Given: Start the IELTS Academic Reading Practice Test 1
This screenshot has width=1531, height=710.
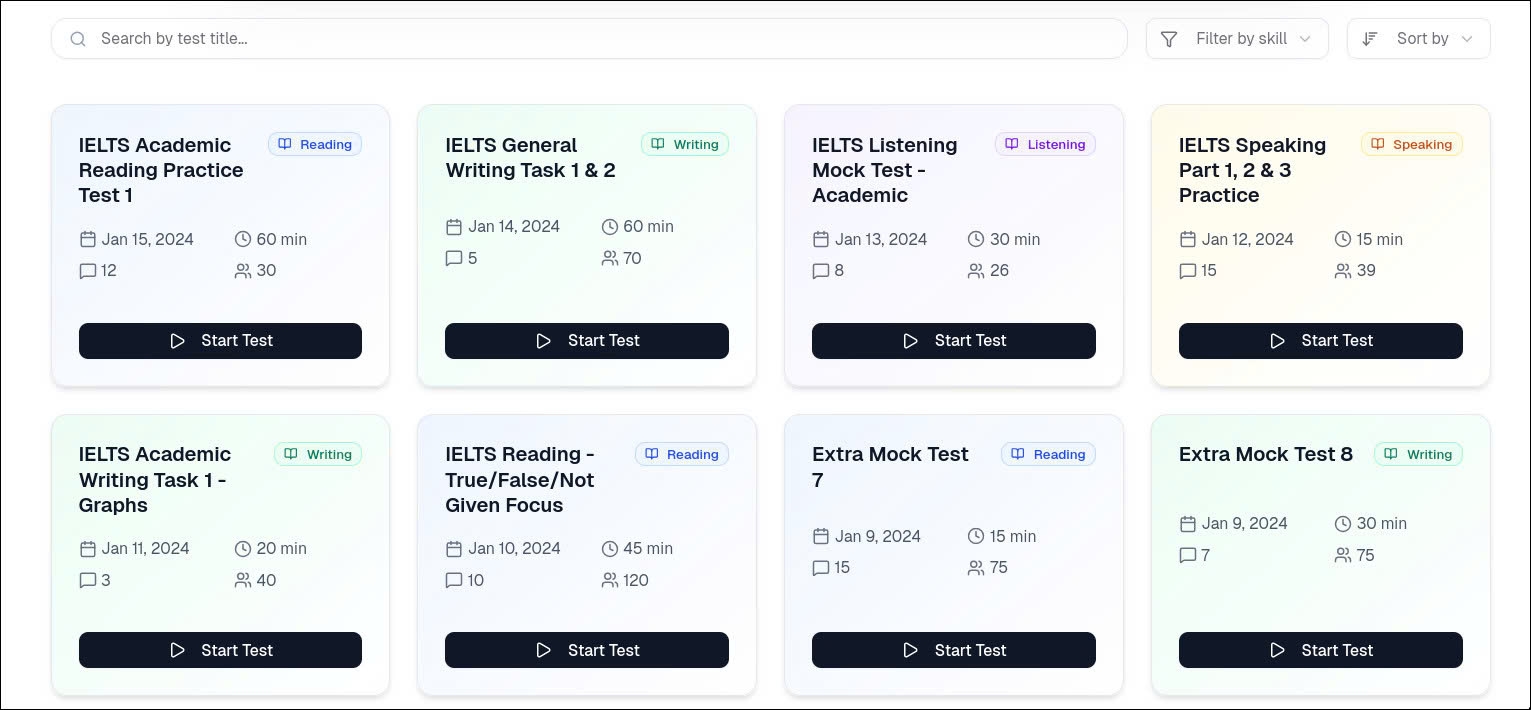Looking at the screenshot, I should (220, 341).
